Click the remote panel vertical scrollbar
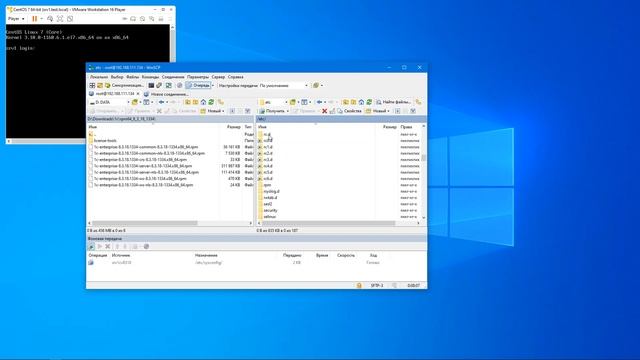Image resolution: width=640 pixels, height=360 pixels. (x=424, y=158)
